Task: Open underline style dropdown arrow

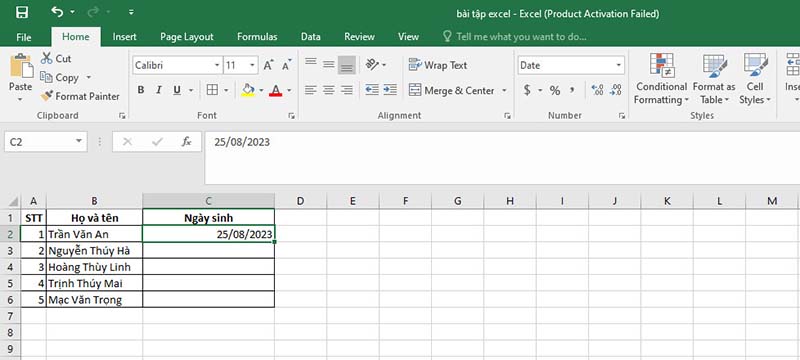Action: 191,90
